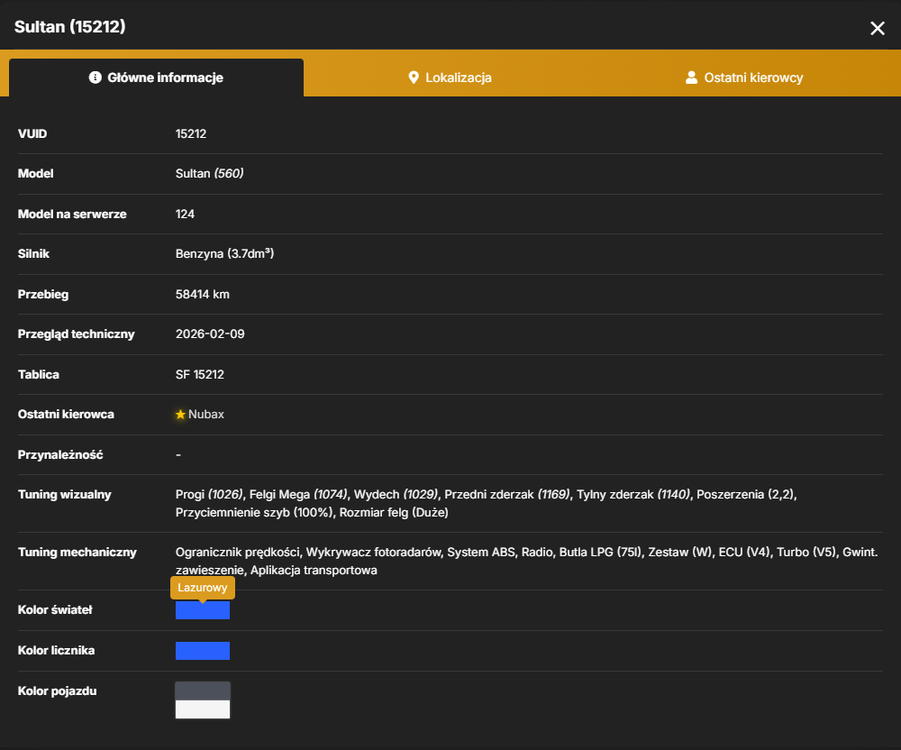Click the info icon on Główne informacje

pos(95,77)
